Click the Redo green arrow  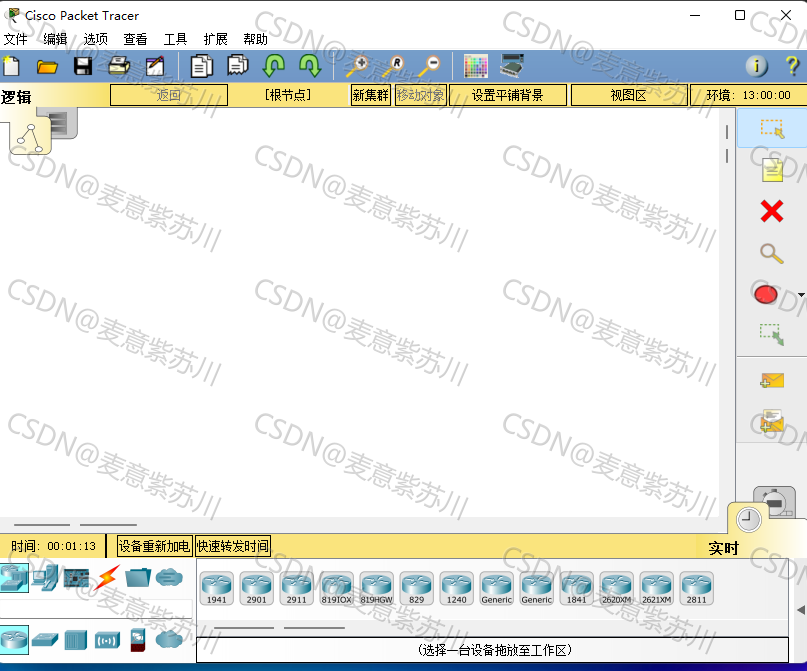pos(310,66)
